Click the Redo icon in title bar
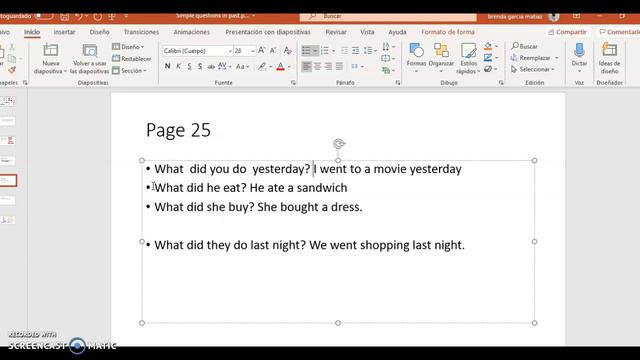 point(98,17)
